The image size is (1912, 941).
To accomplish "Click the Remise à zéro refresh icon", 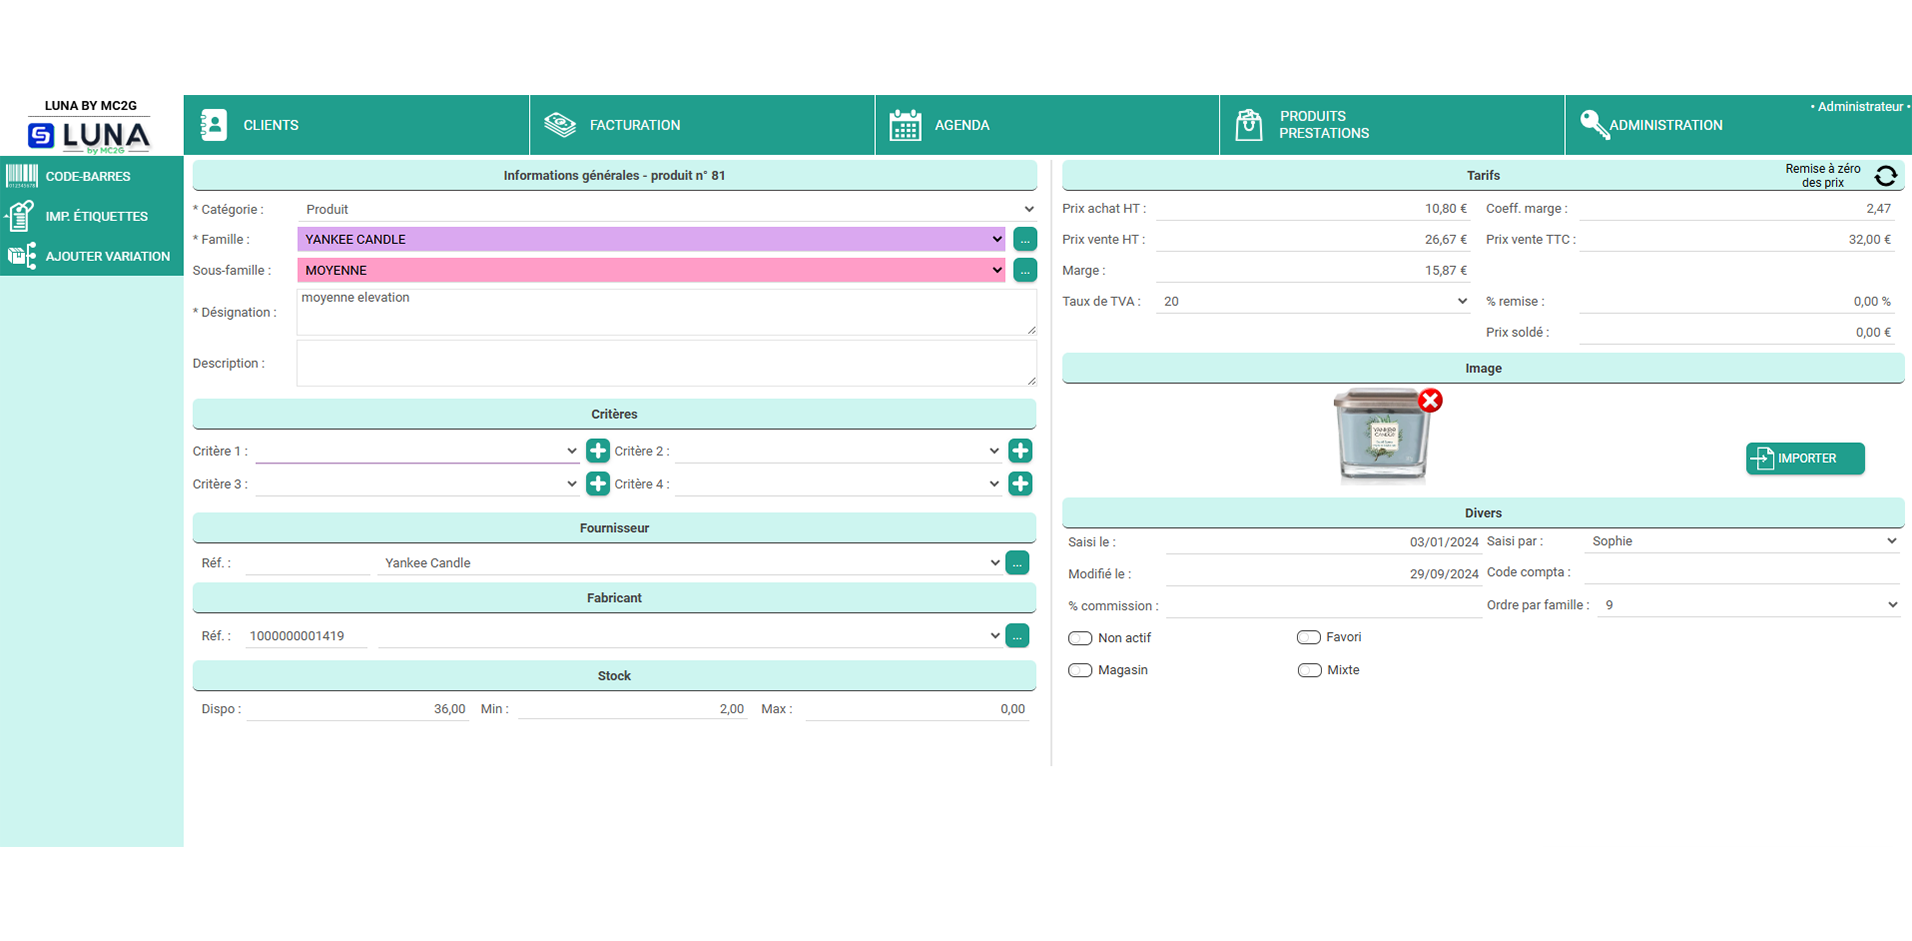I will click(x=1886, y=176).
